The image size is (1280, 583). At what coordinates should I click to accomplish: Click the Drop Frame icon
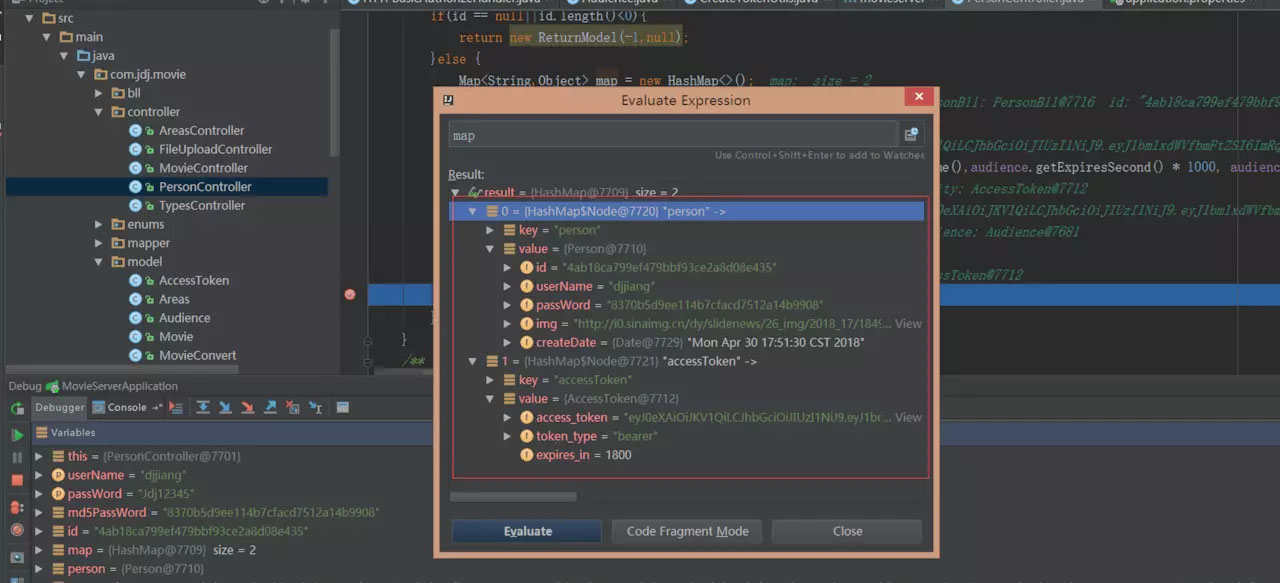tap(293, 407)
